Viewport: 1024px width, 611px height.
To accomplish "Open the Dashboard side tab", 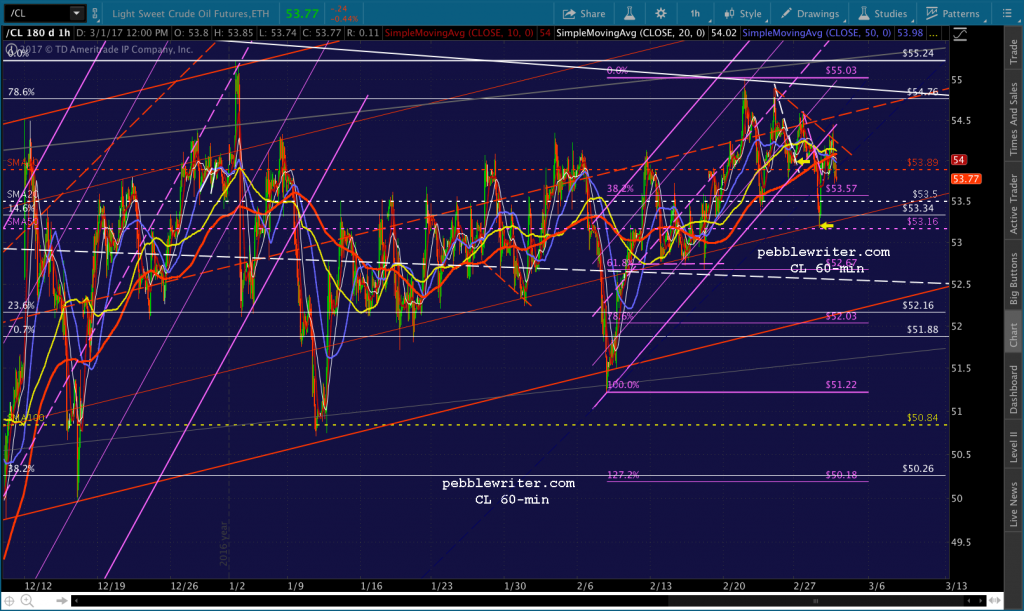I will (x=1014, y=389).
